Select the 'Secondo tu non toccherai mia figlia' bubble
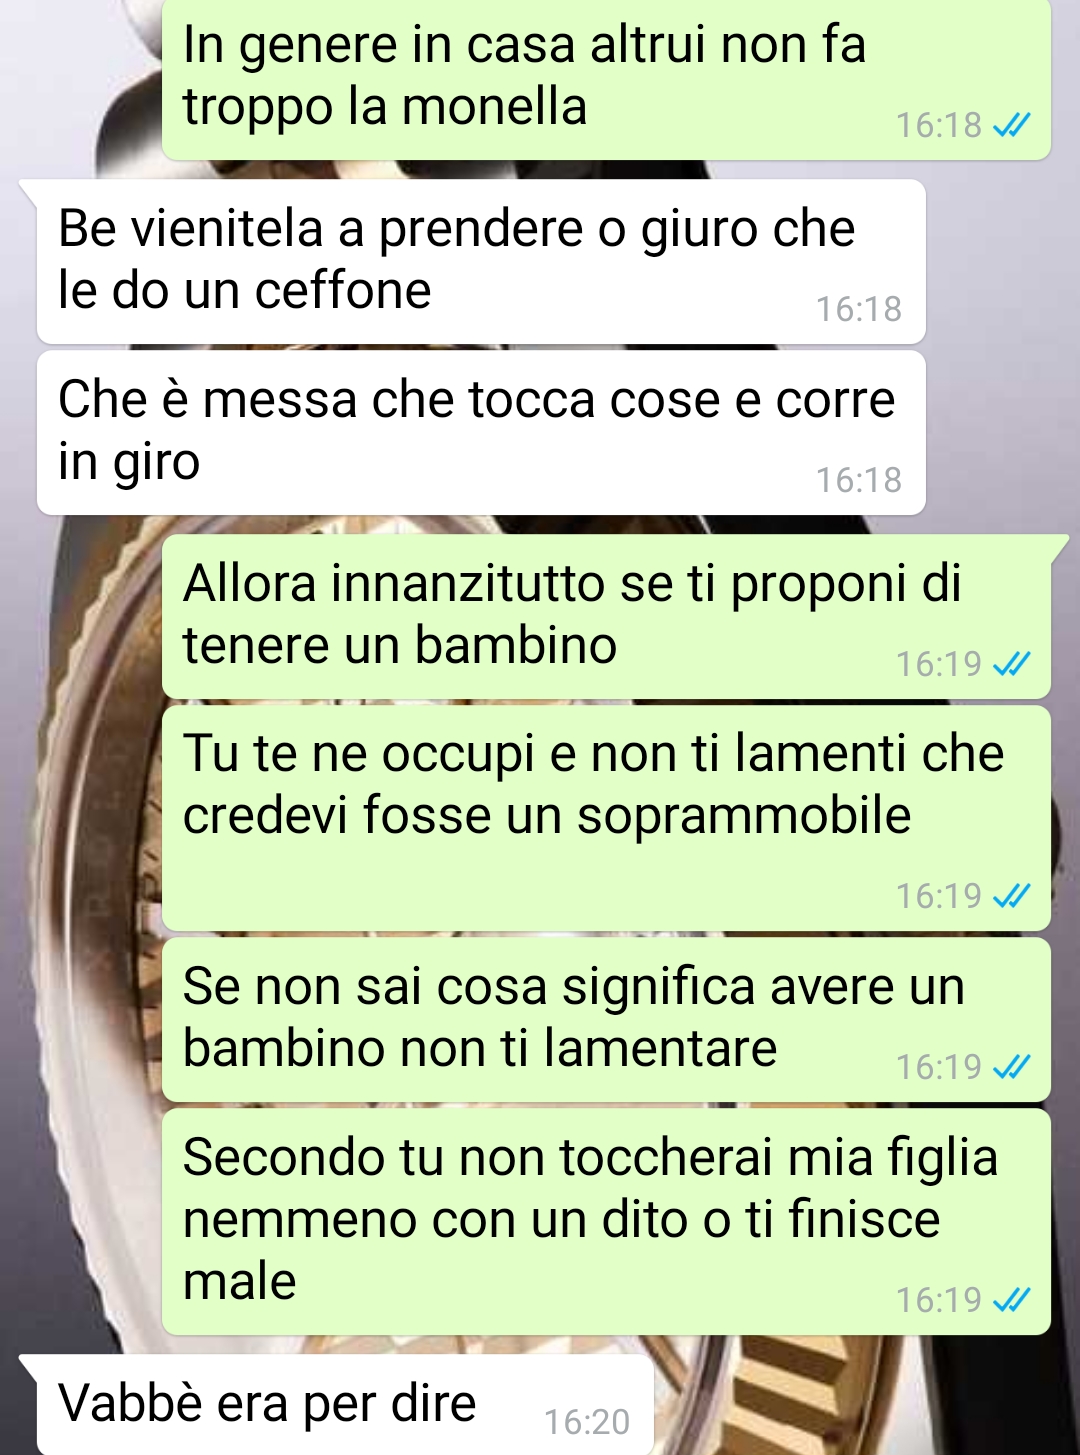 tap(606, 1221)
